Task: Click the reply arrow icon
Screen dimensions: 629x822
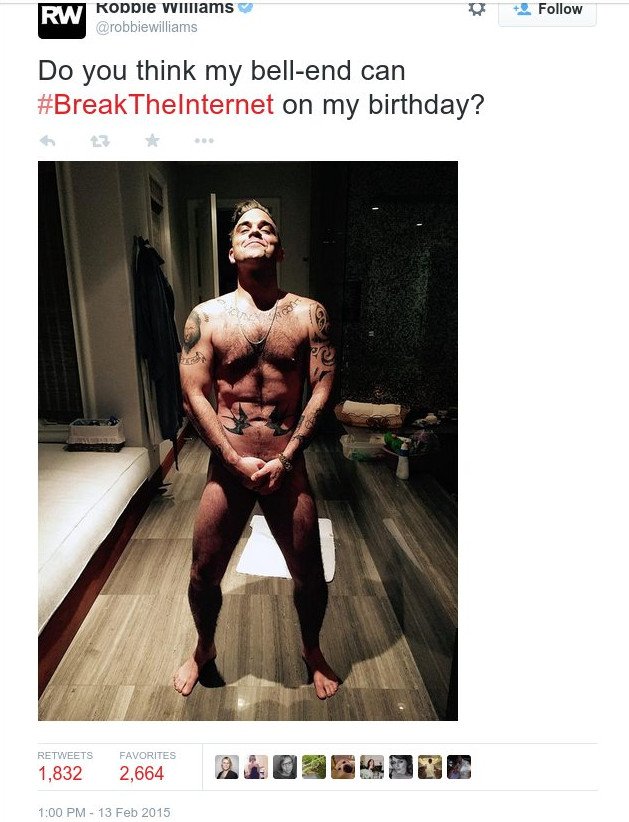Action: [48, 140]
